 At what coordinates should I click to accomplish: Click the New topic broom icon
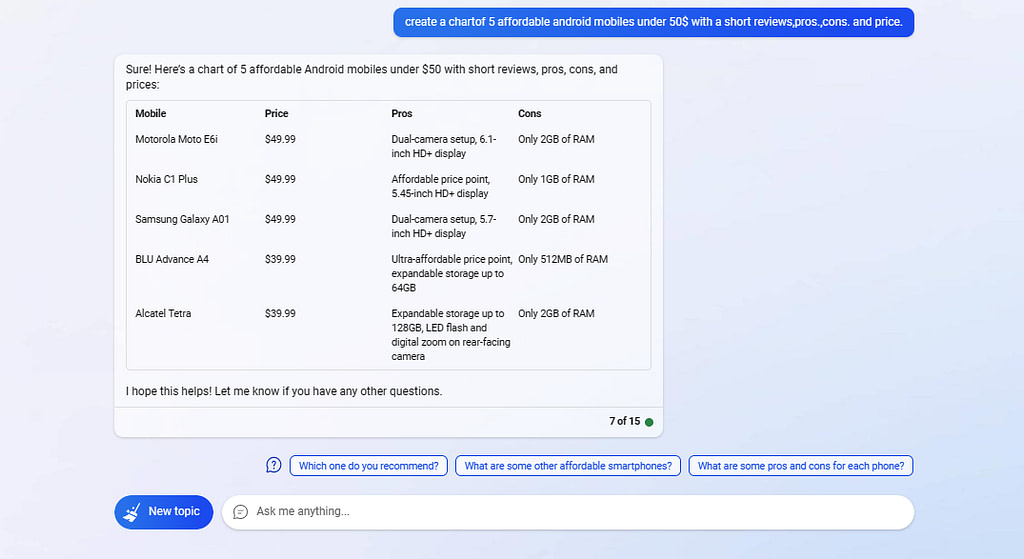pyautogui.click(x=132, y=512)
